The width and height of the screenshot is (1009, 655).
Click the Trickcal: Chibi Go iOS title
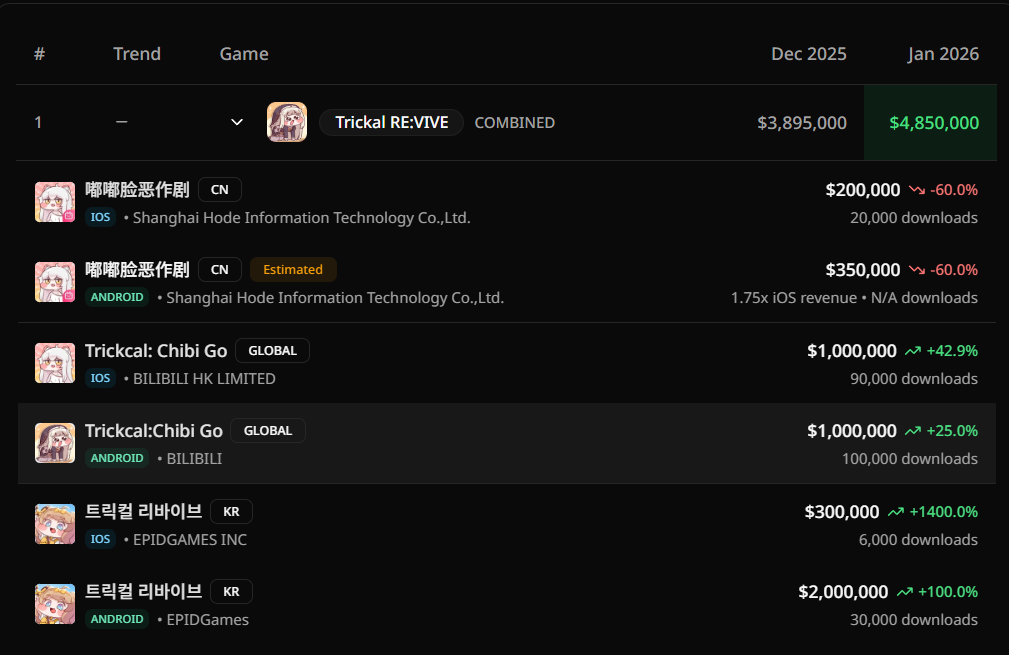pyautogui.click(x=156, y=351)
